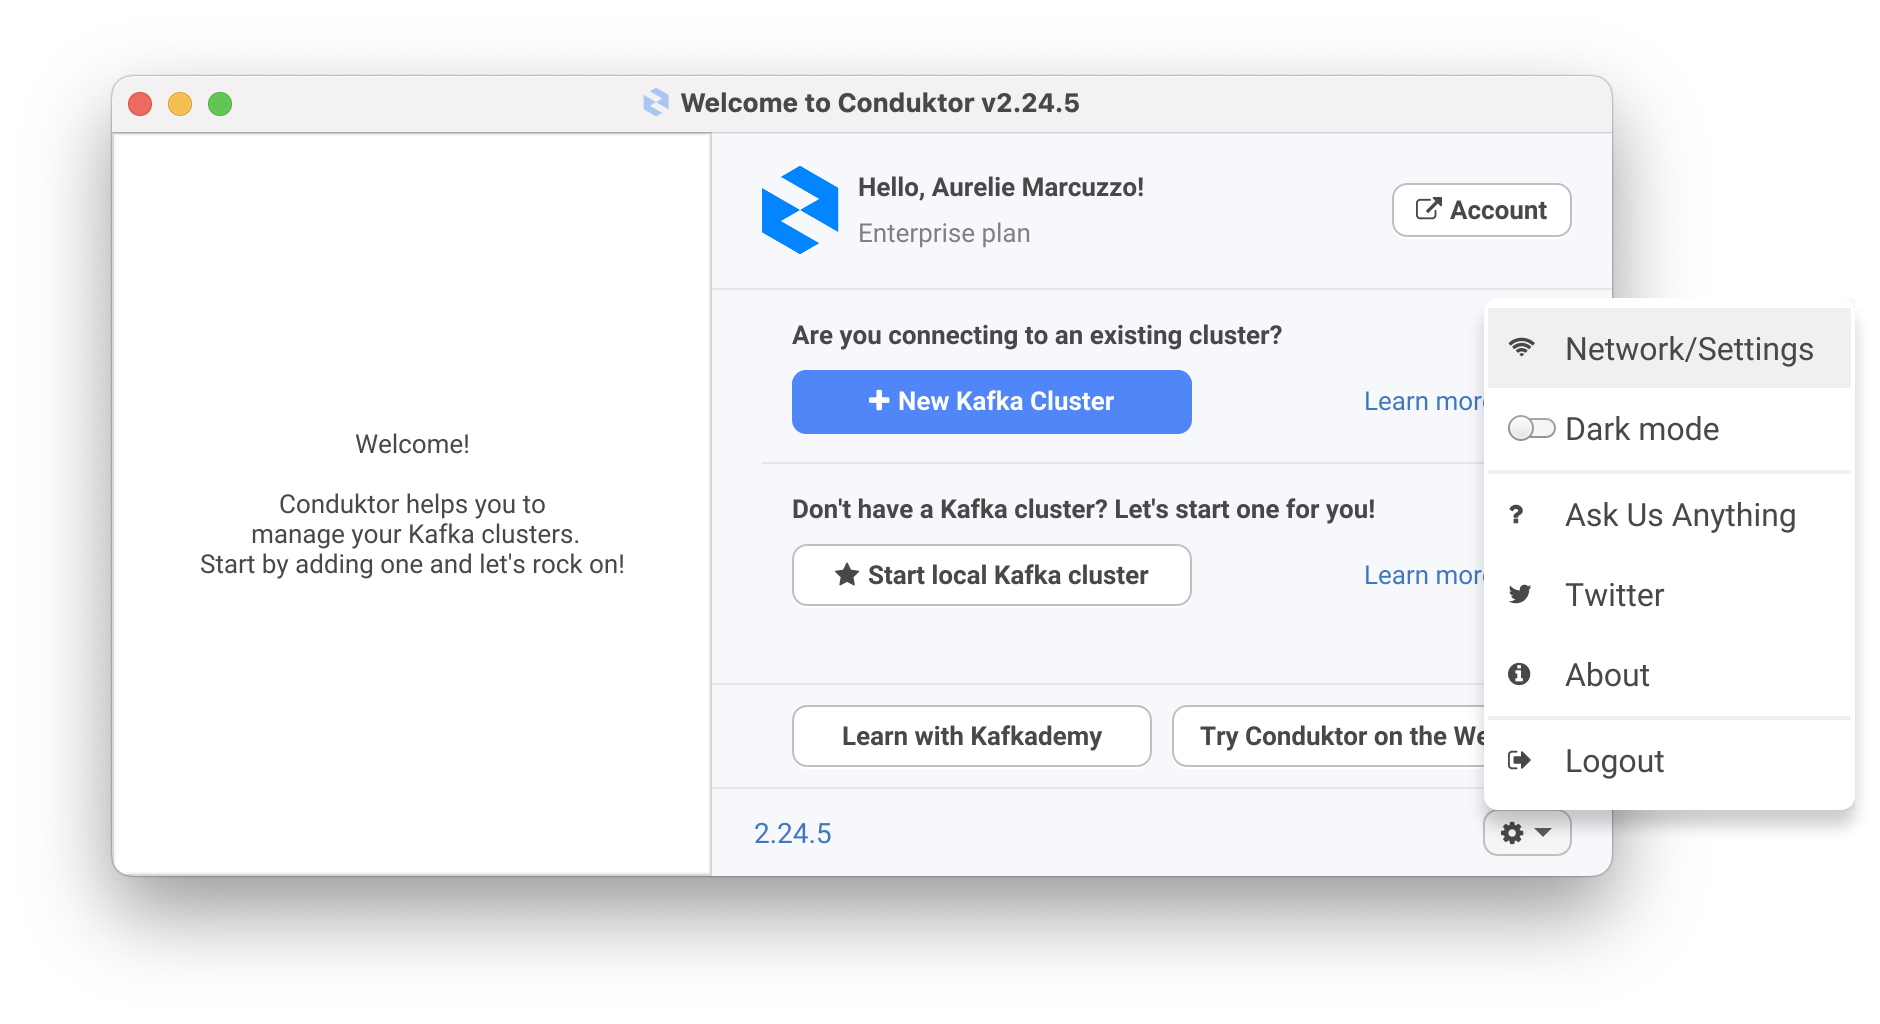
Task: Minimize the window with the yellow button
Action: tap(180, 104)
